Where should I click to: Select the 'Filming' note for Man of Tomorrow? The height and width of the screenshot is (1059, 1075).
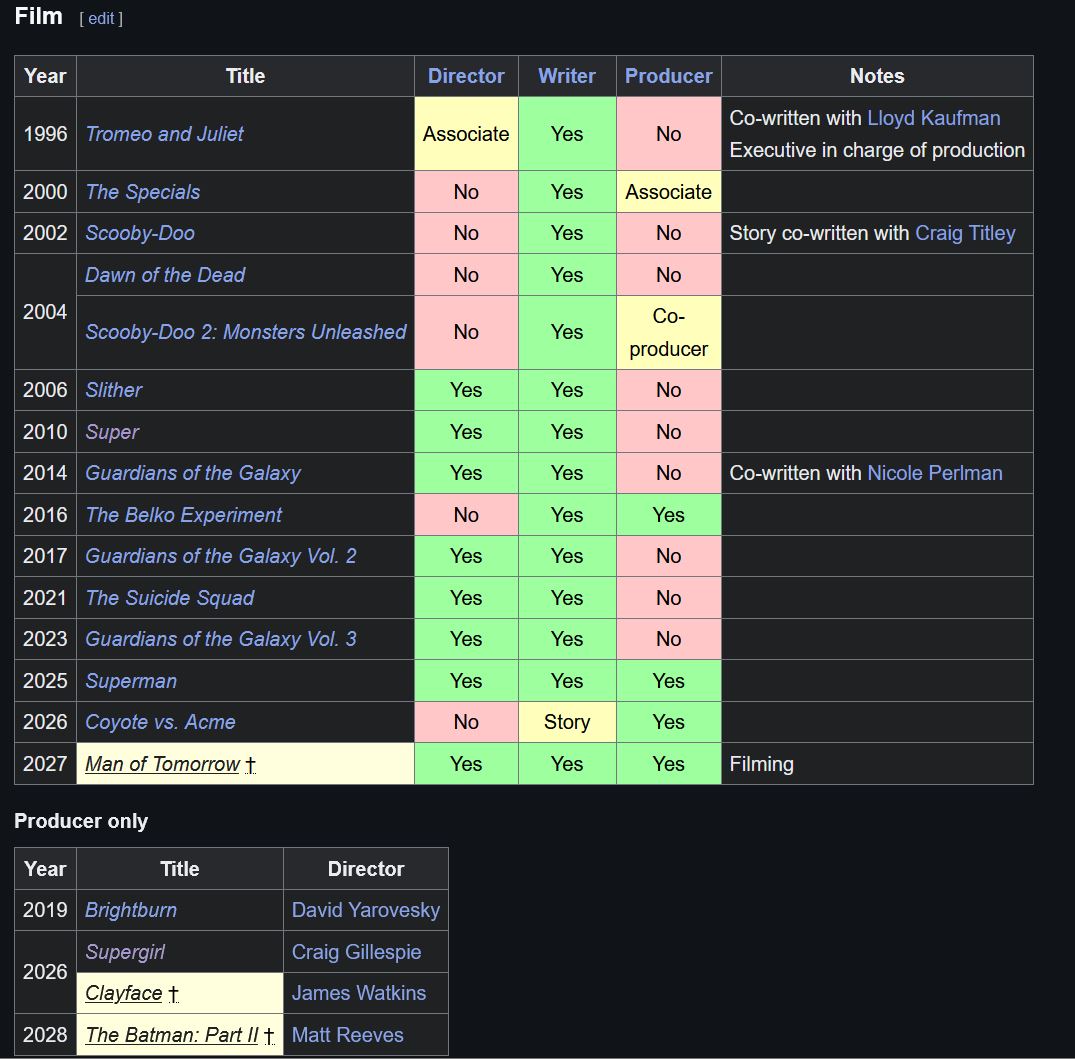[x=761, y=764]
